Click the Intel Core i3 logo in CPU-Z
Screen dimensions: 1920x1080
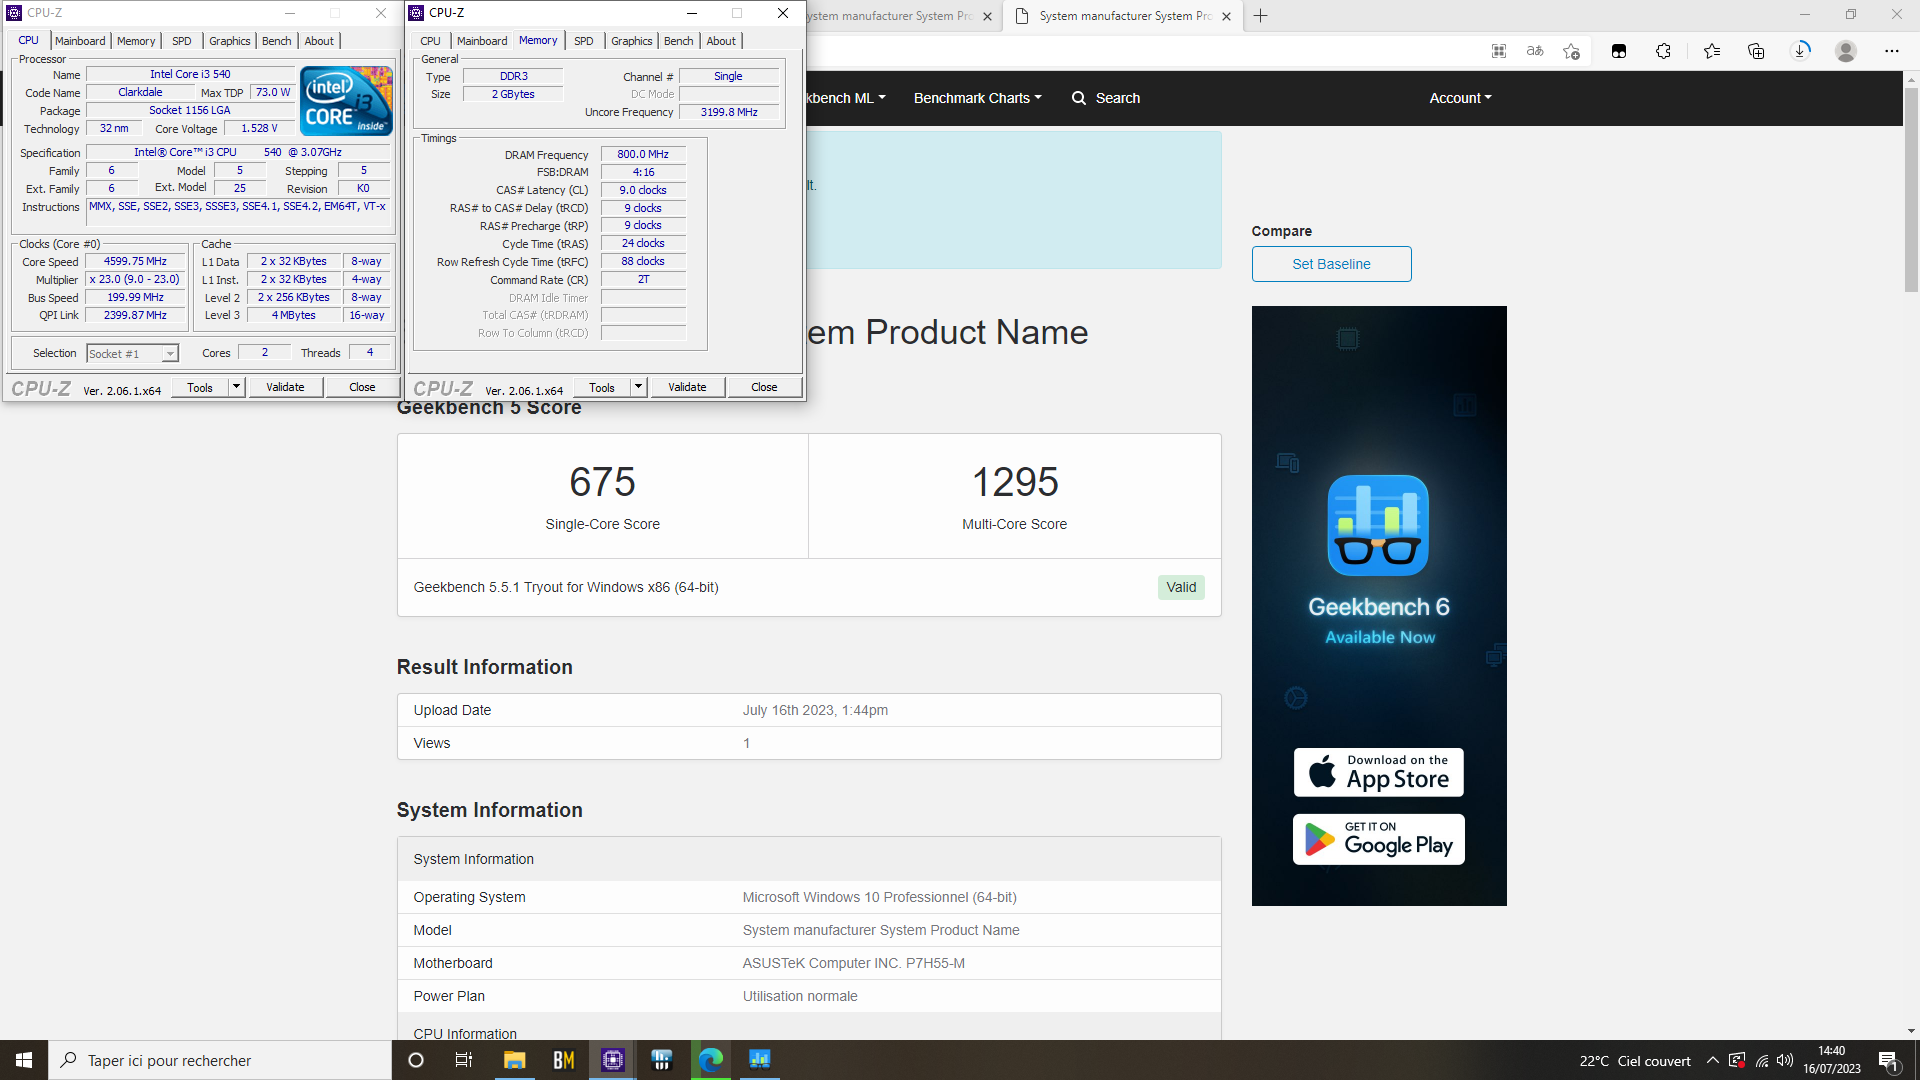pos(346,100)
